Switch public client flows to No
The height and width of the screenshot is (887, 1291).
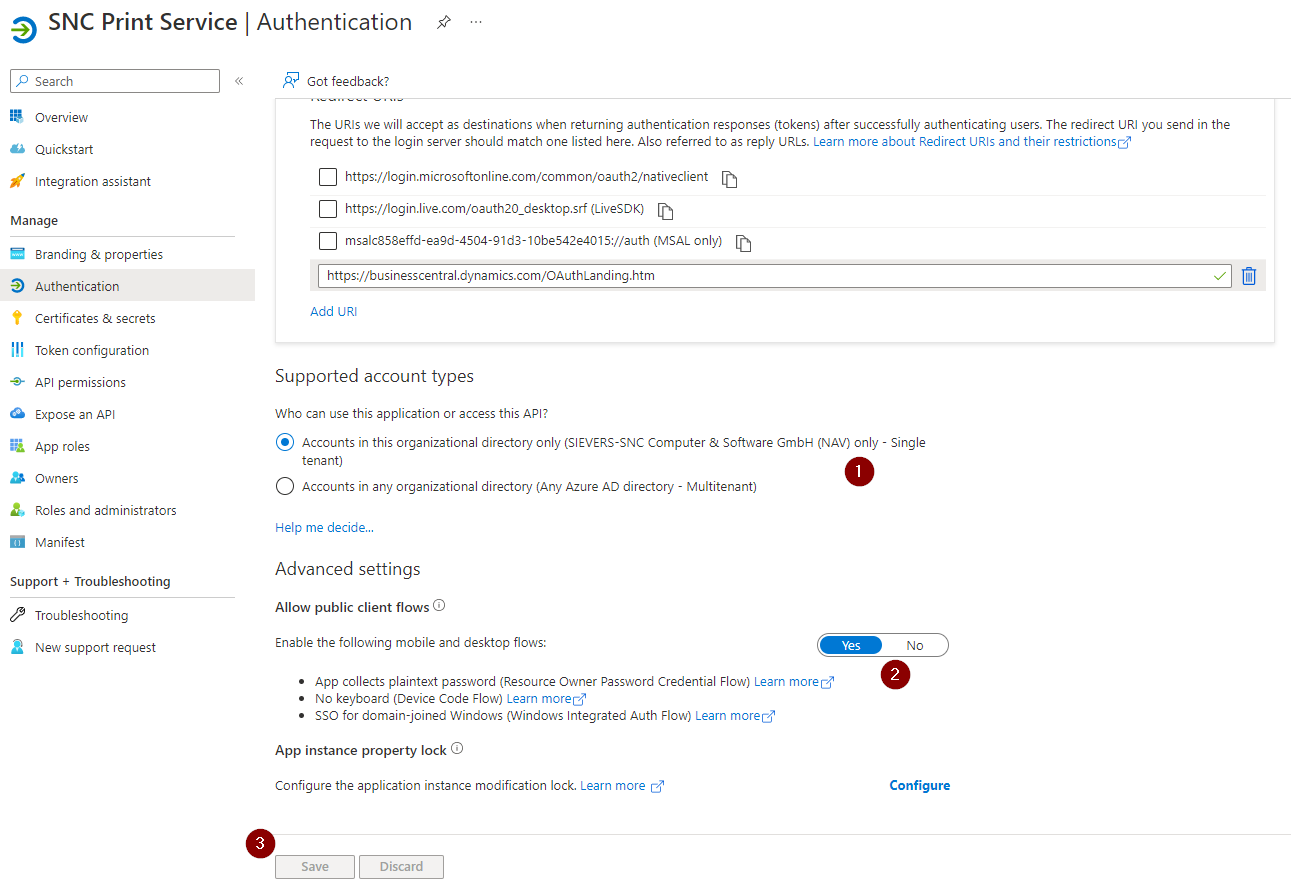pyautogui.click(x=914, y=645)
